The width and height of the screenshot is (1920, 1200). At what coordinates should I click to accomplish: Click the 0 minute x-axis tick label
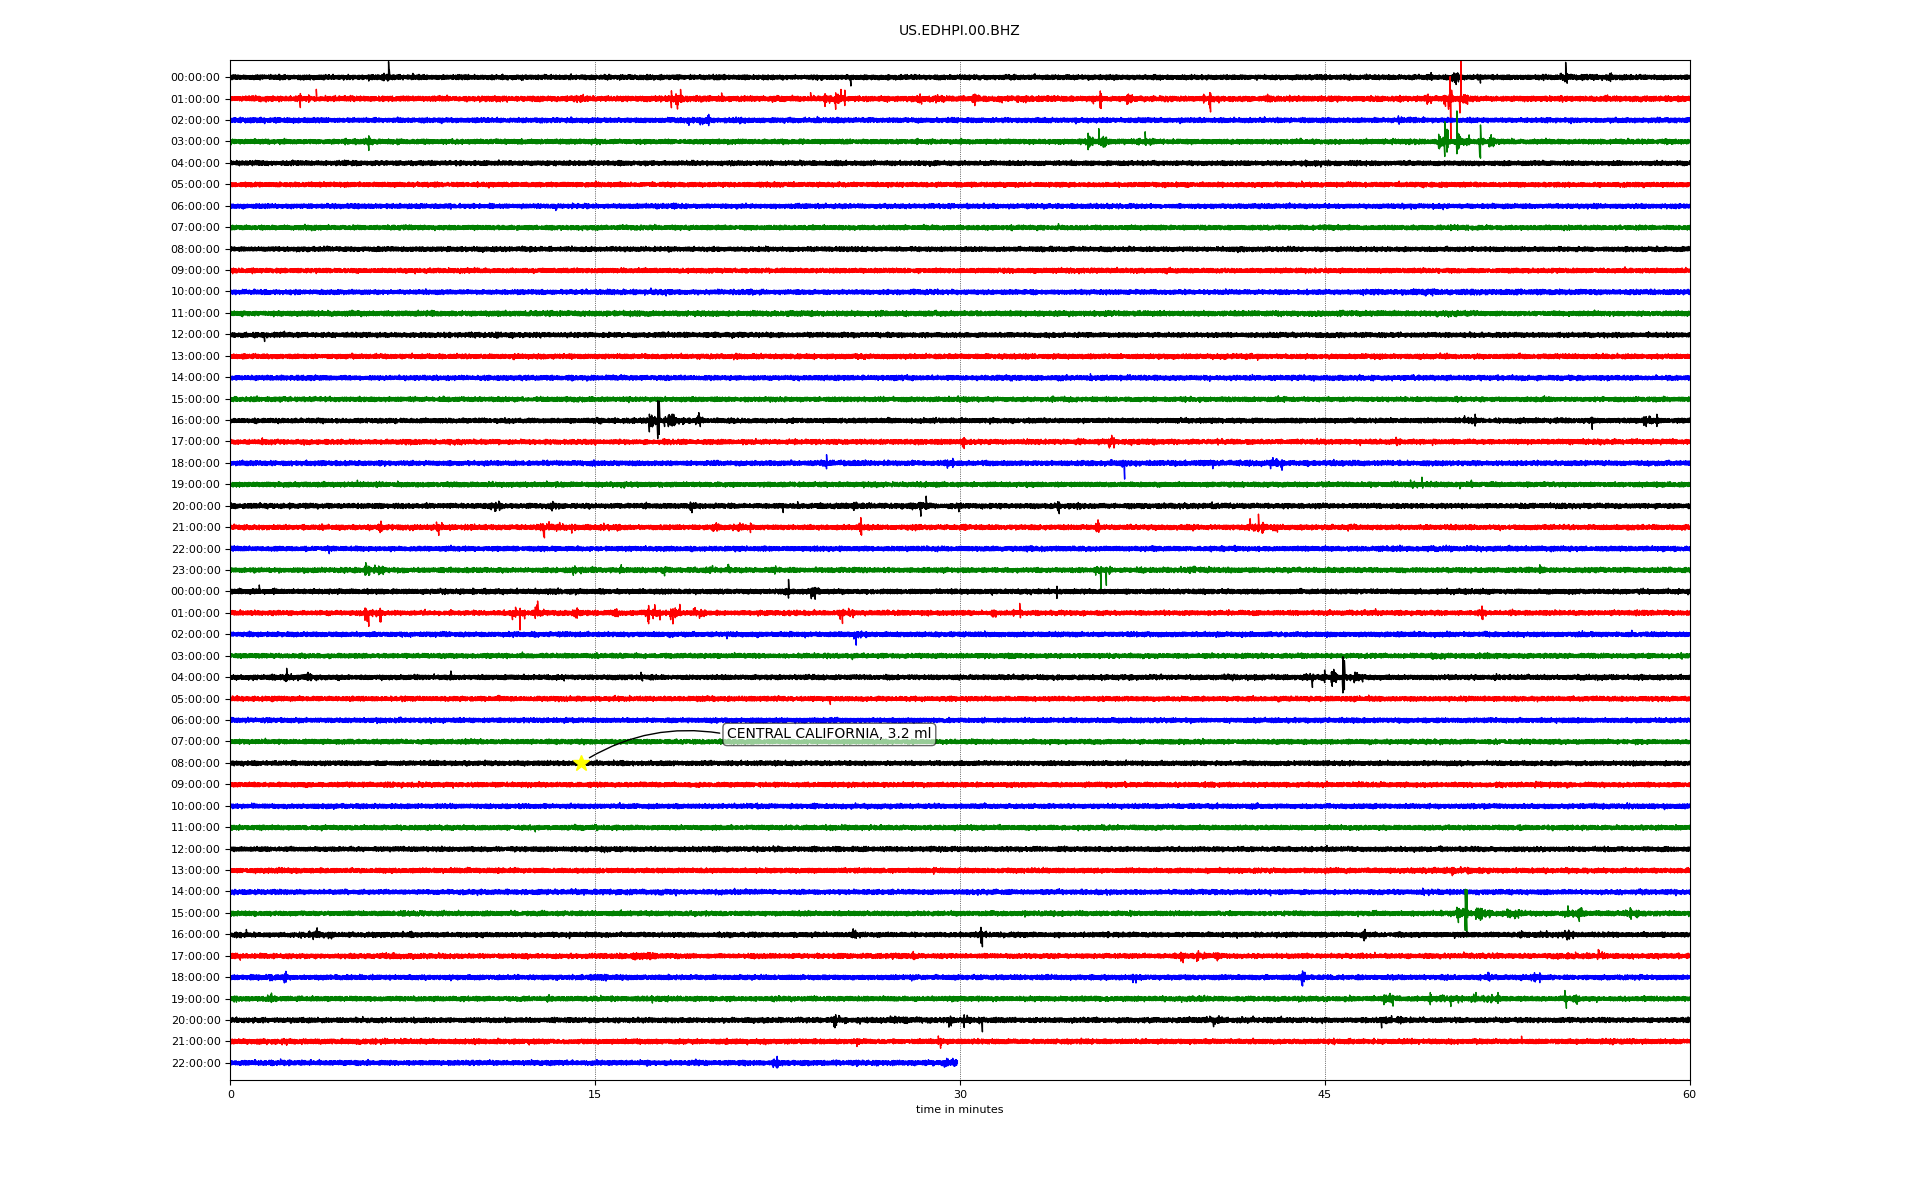[x=231, y=1094]
